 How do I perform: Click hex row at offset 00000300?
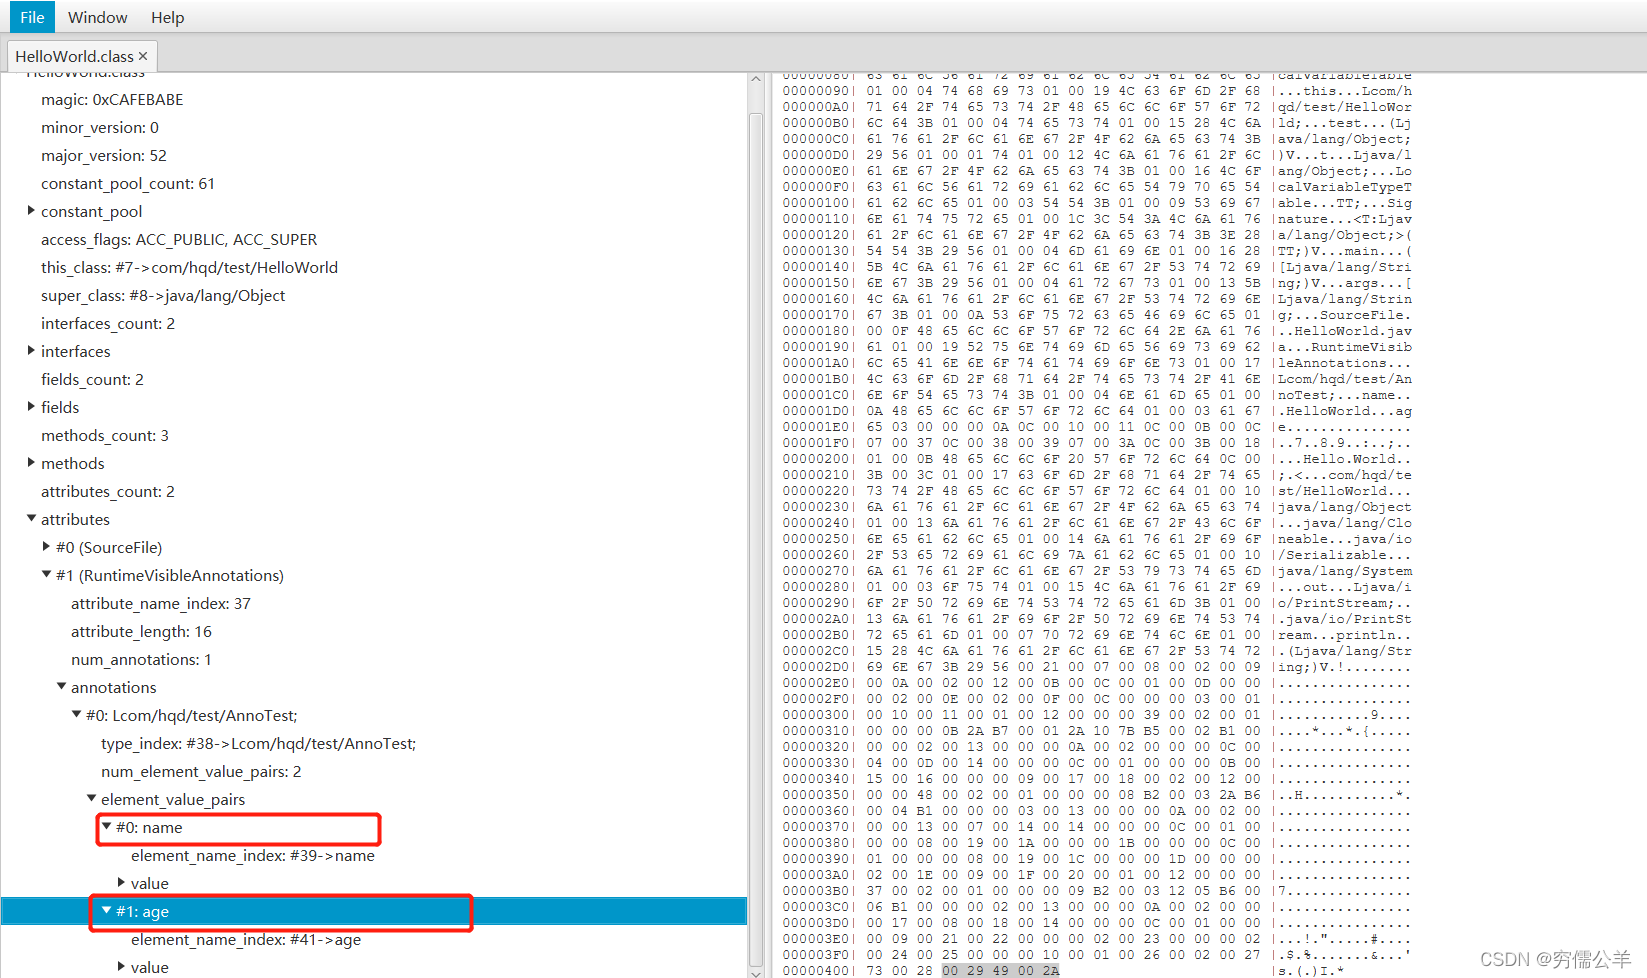pos(1097,715)
